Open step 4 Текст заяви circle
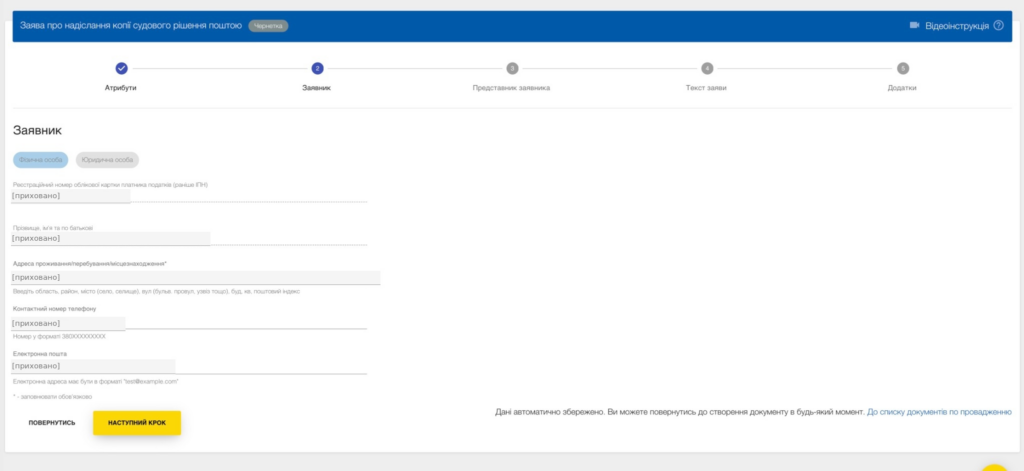This screenshot has height=471, width=1024. tap(707, 68)
